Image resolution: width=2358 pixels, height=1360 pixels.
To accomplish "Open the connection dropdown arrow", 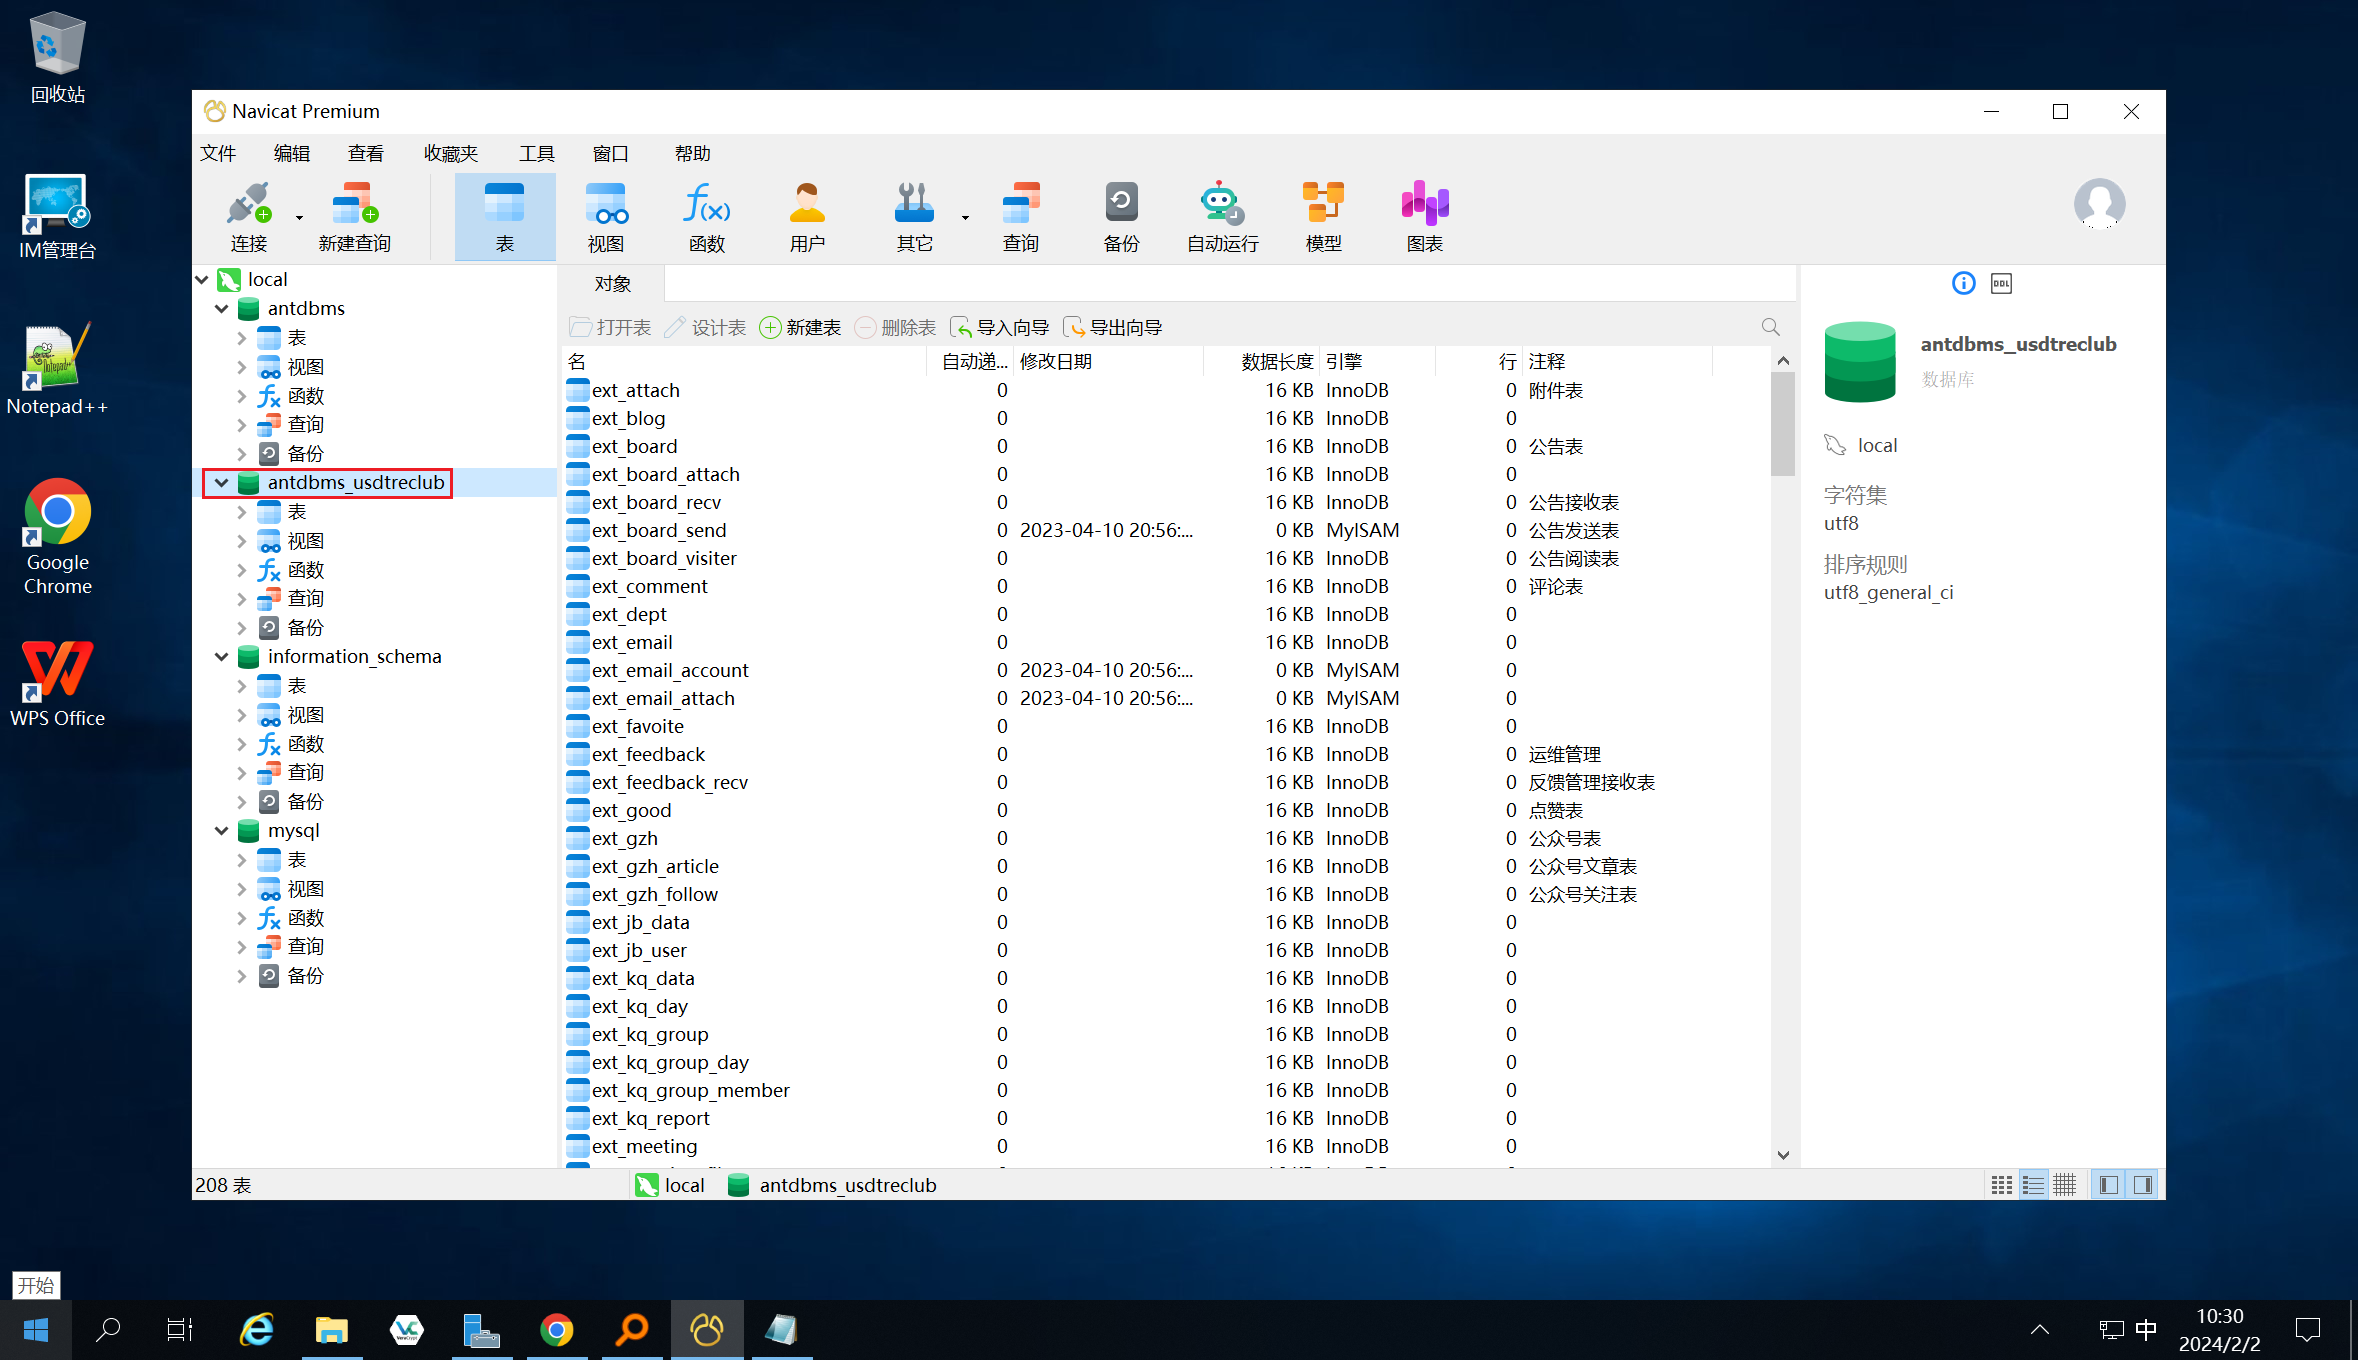I will 299,217.
